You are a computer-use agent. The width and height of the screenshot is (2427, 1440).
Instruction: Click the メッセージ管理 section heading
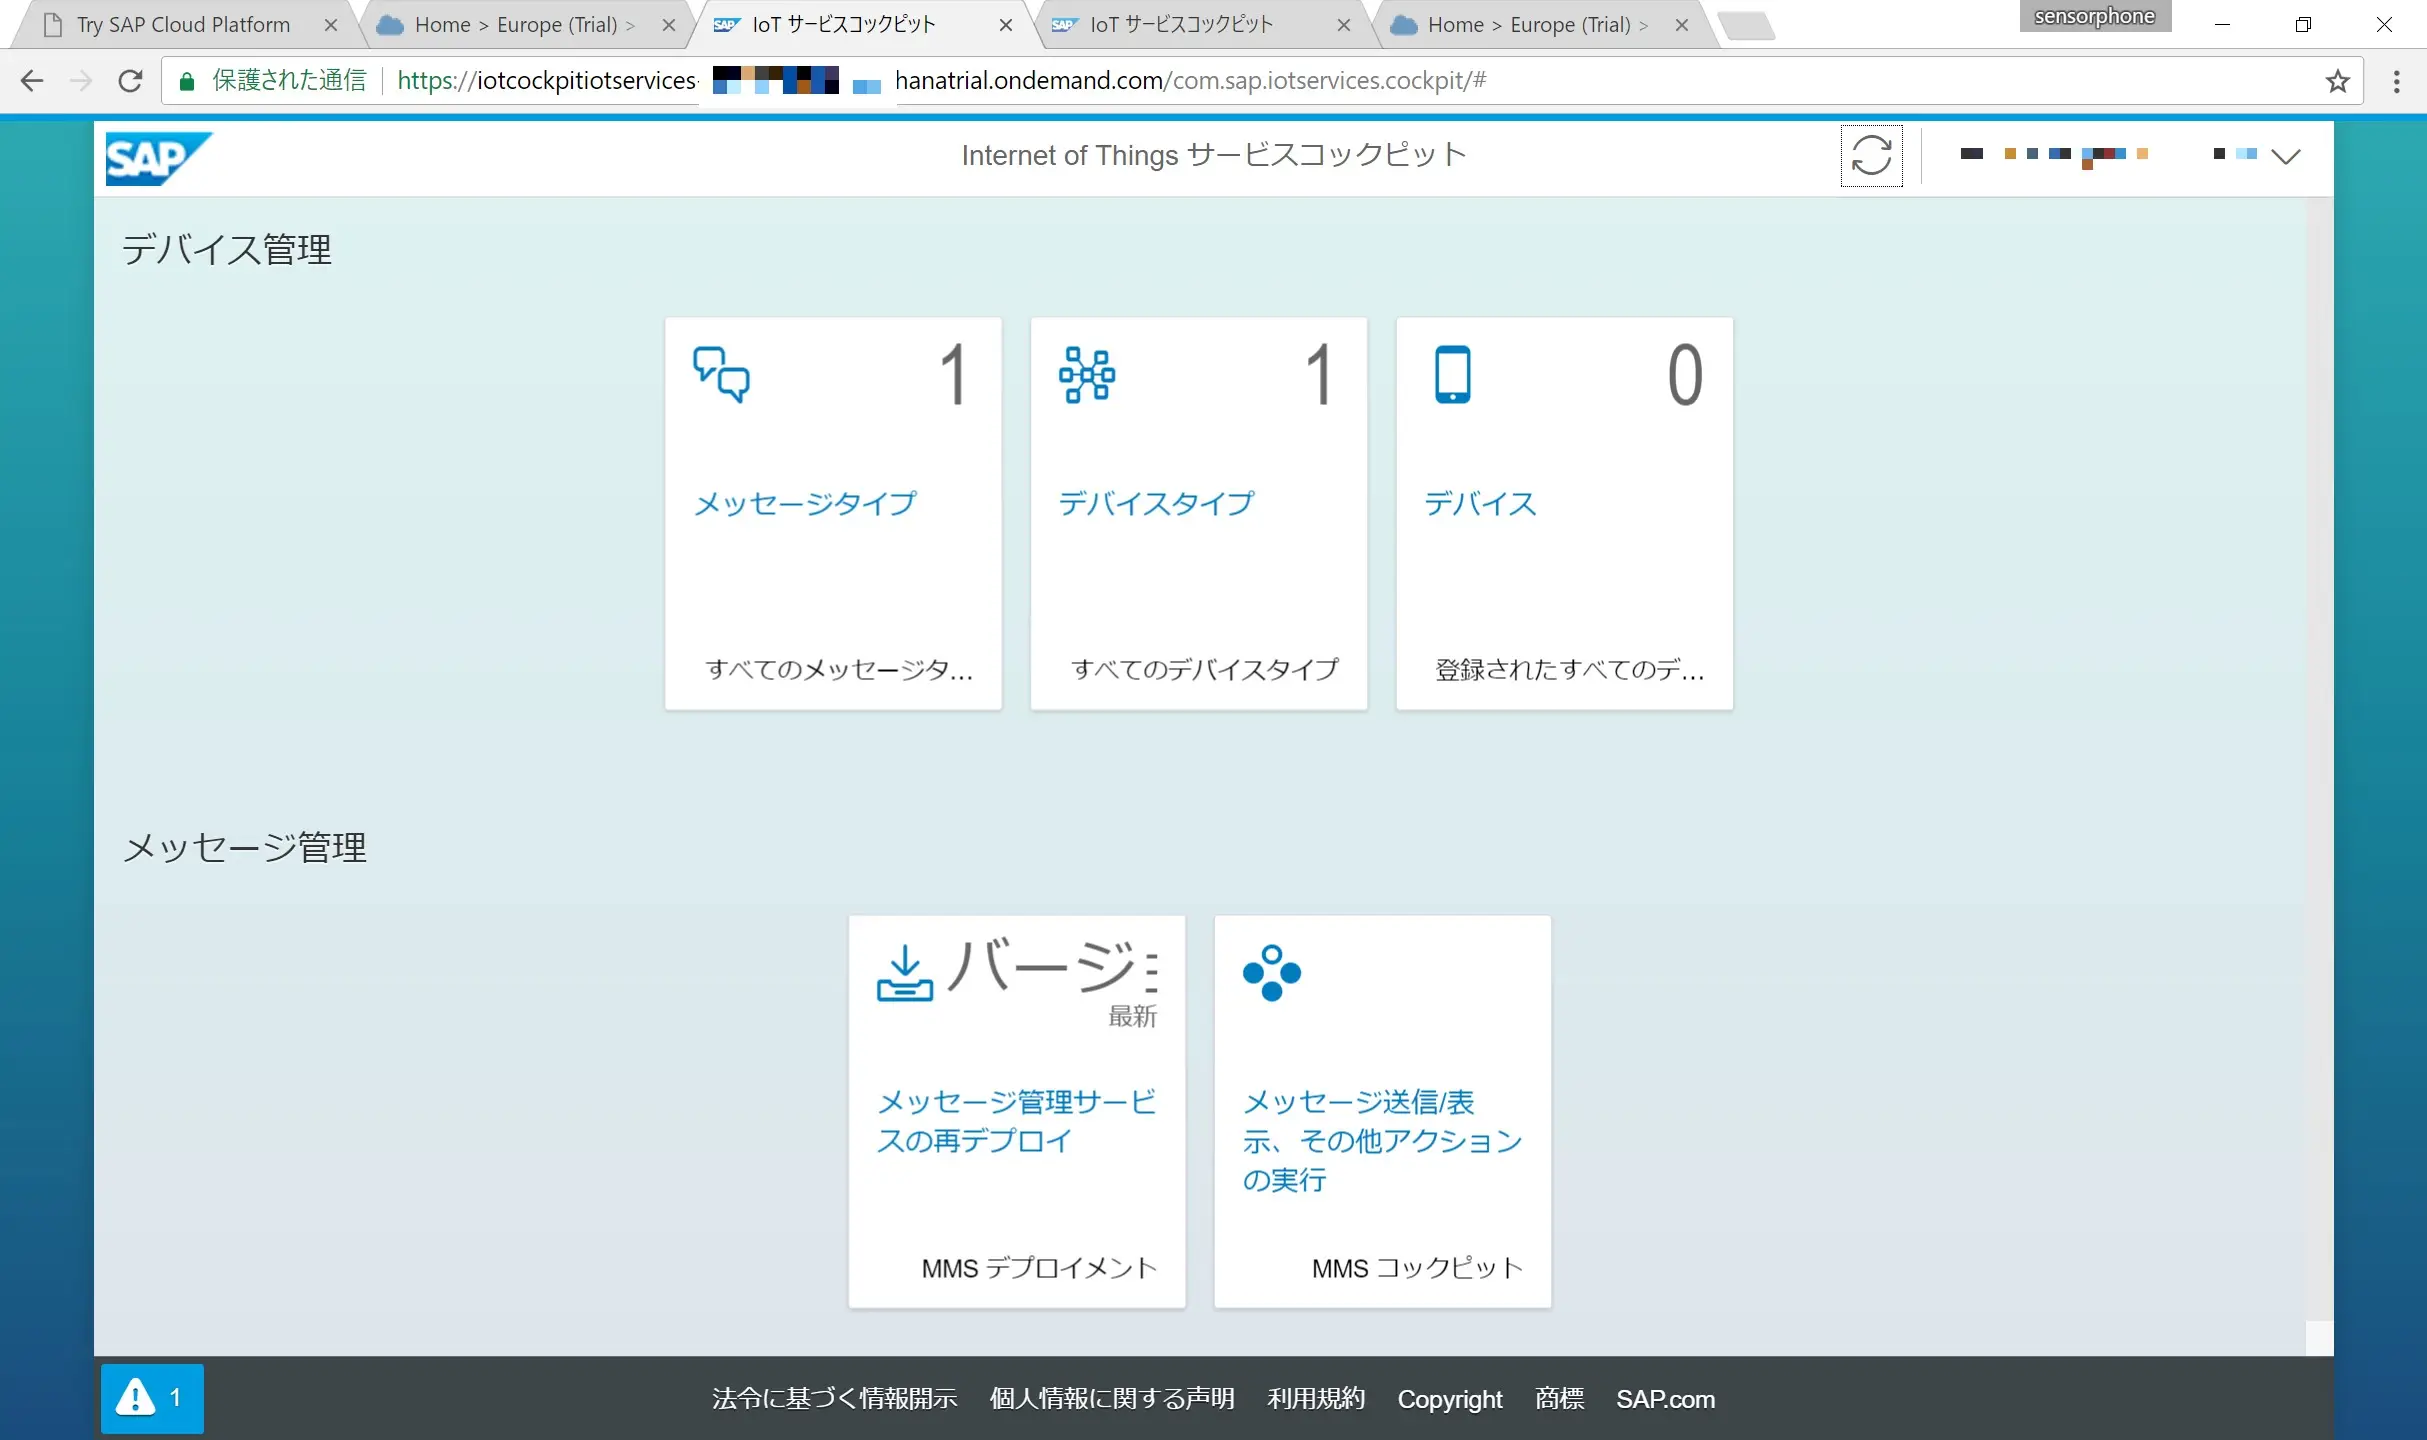point(245,848)
